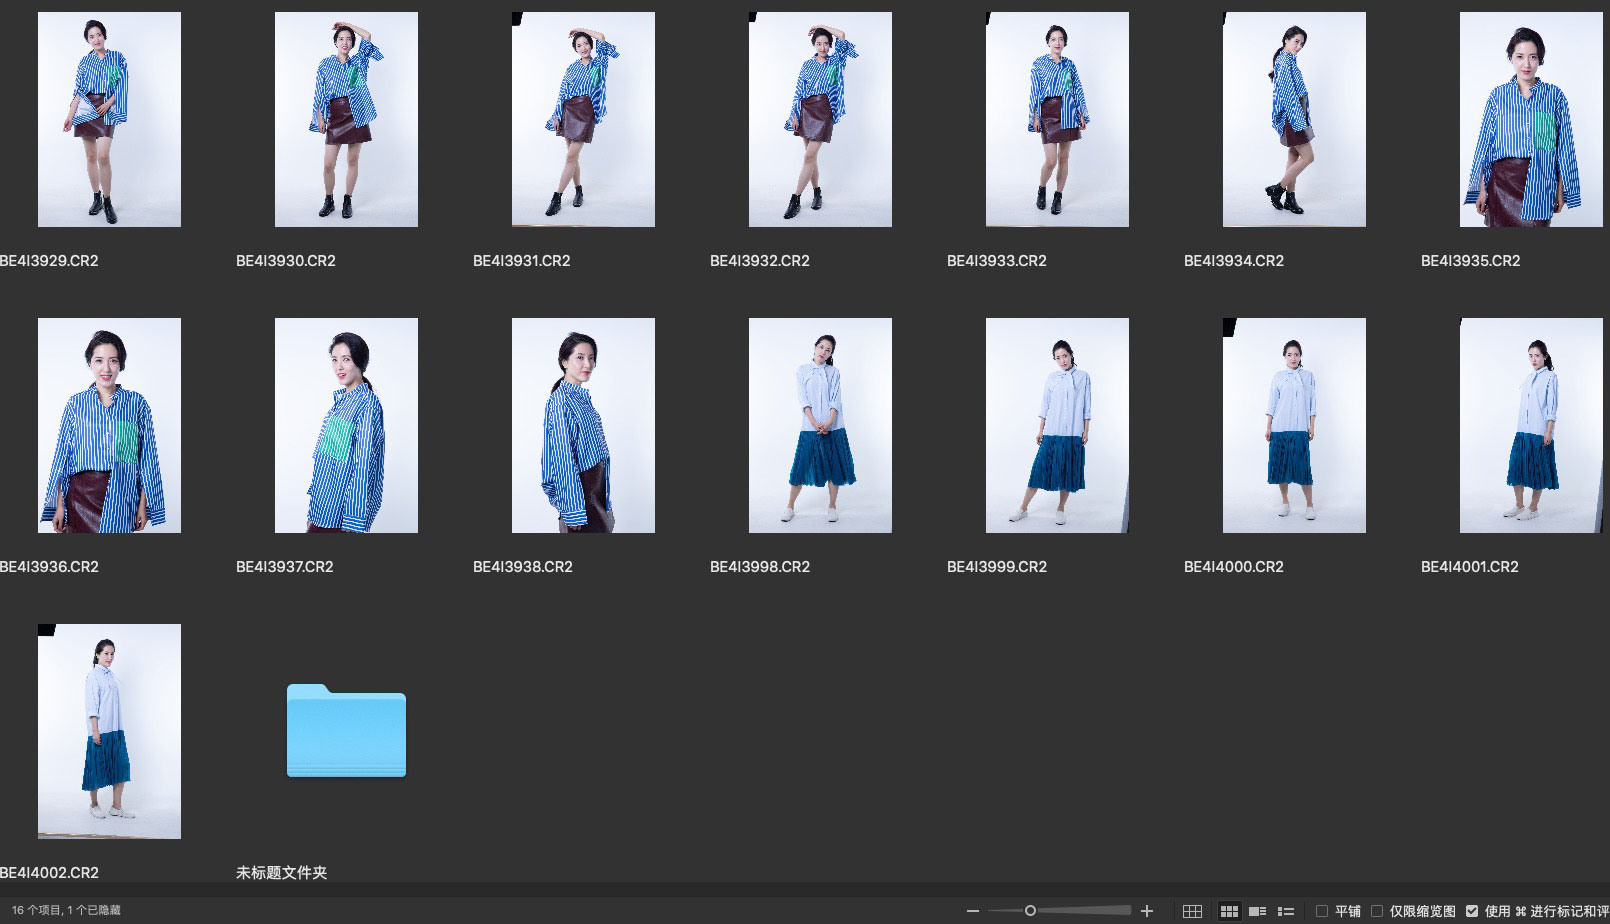
Task: Select the BE4I4002.CR2 thumbnail
Action: coord(109,731)
